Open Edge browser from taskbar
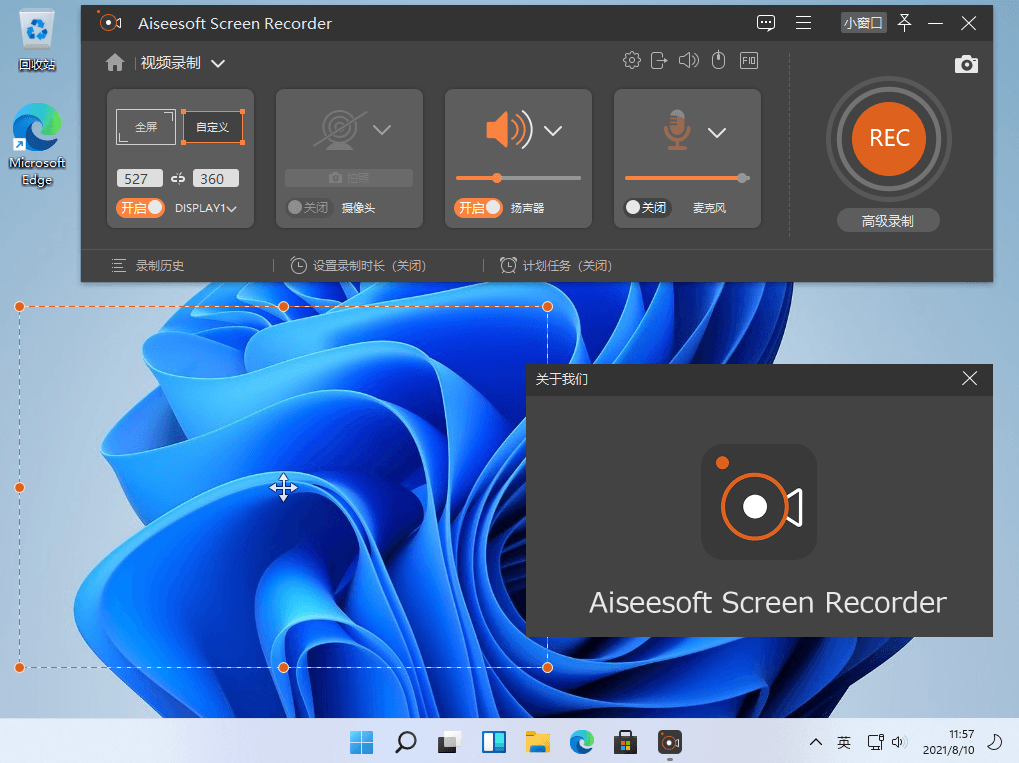This screenshot has height=763, width=1019. pyautogui.click(x=582, y=742)
